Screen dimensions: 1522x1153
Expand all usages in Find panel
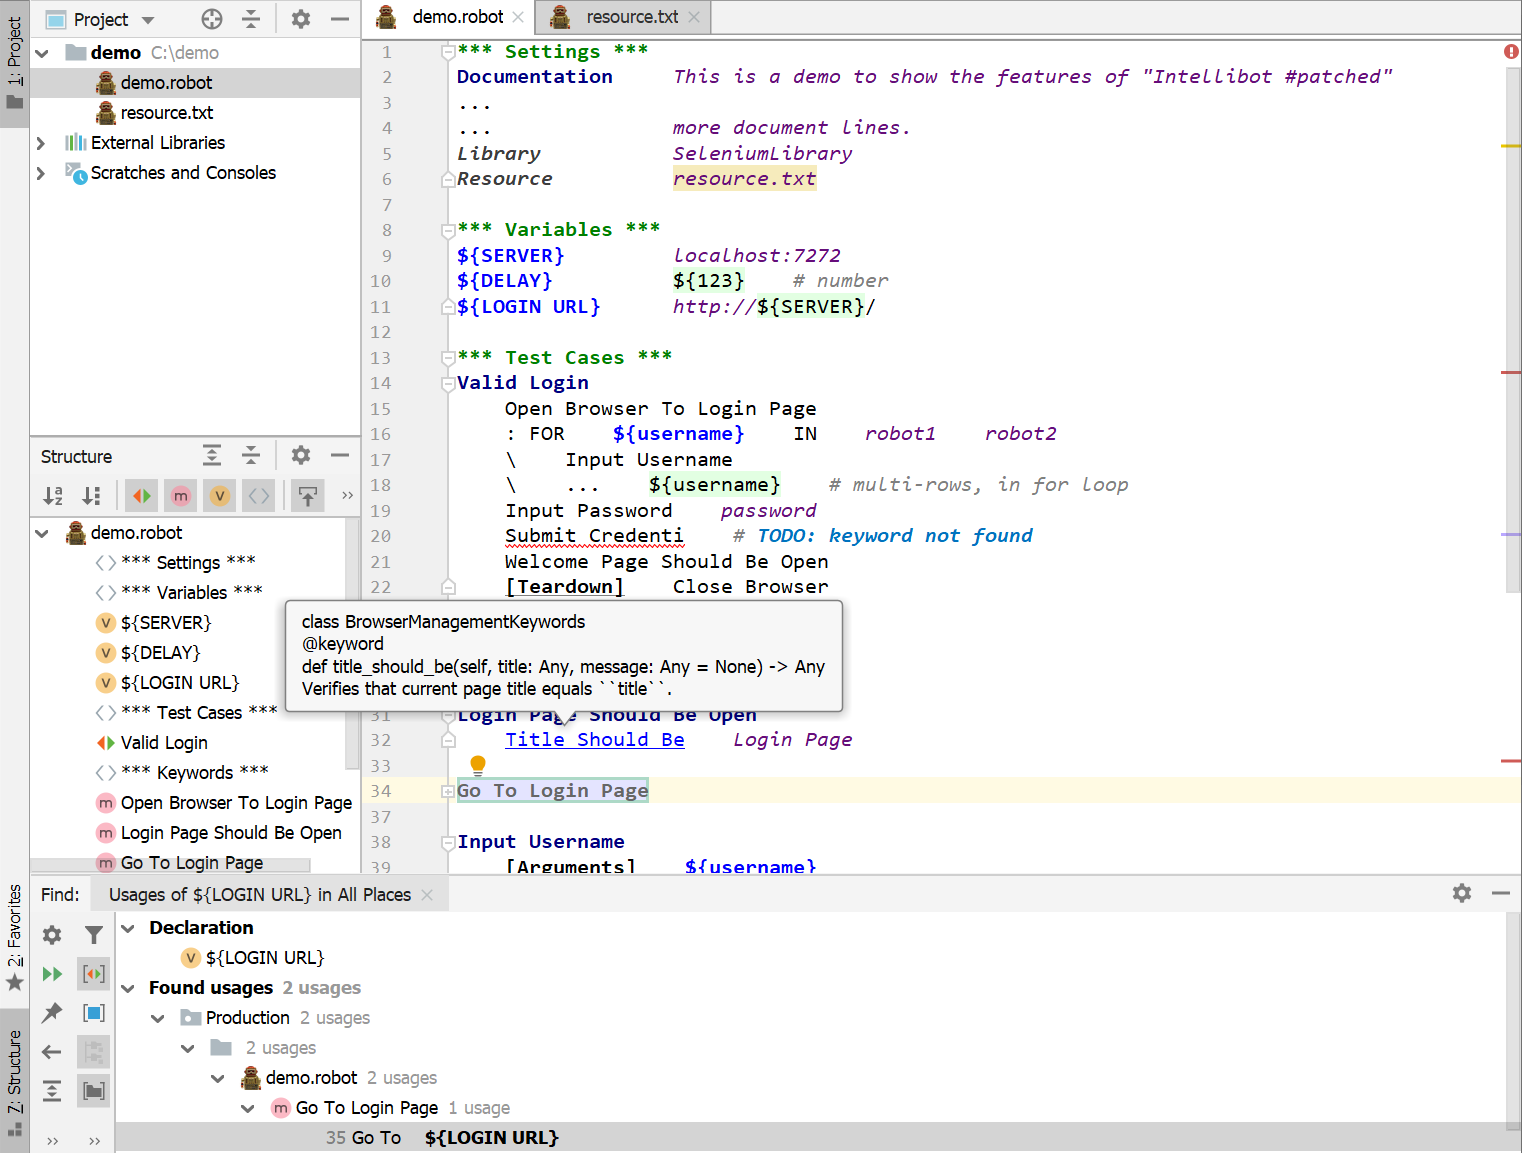(x=52, y=1091)
